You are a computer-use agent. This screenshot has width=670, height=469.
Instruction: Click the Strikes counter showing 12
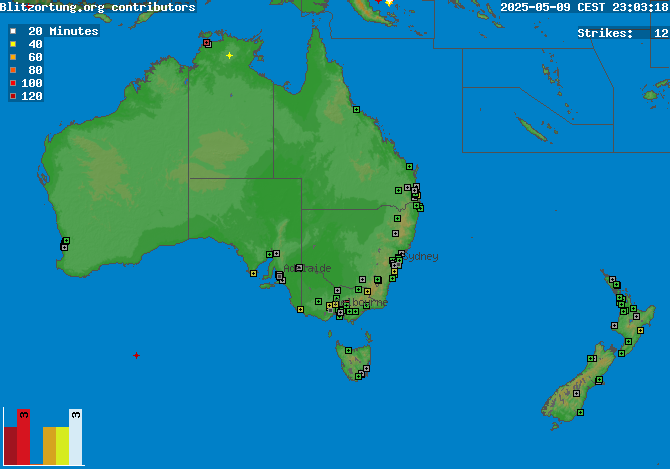(622, 33)
